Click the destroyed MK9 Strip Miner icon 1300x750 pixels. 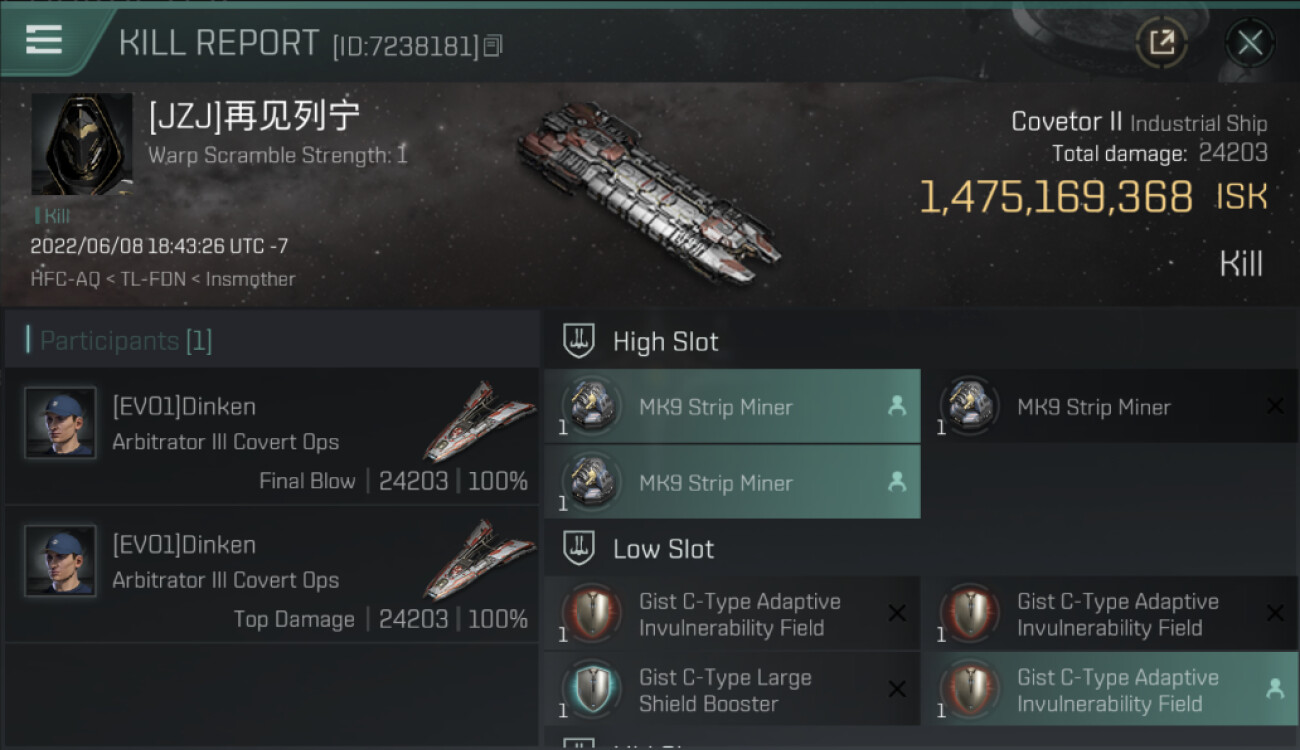[x=969, y=407]
